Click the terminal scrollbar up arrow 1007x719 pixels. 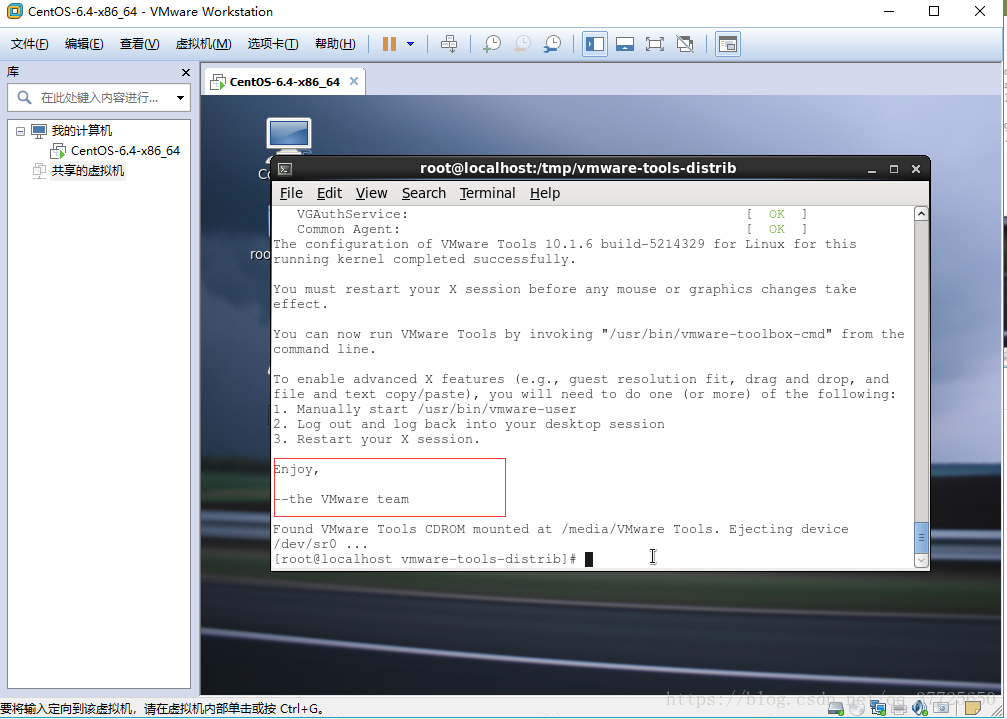coord(921,214)
